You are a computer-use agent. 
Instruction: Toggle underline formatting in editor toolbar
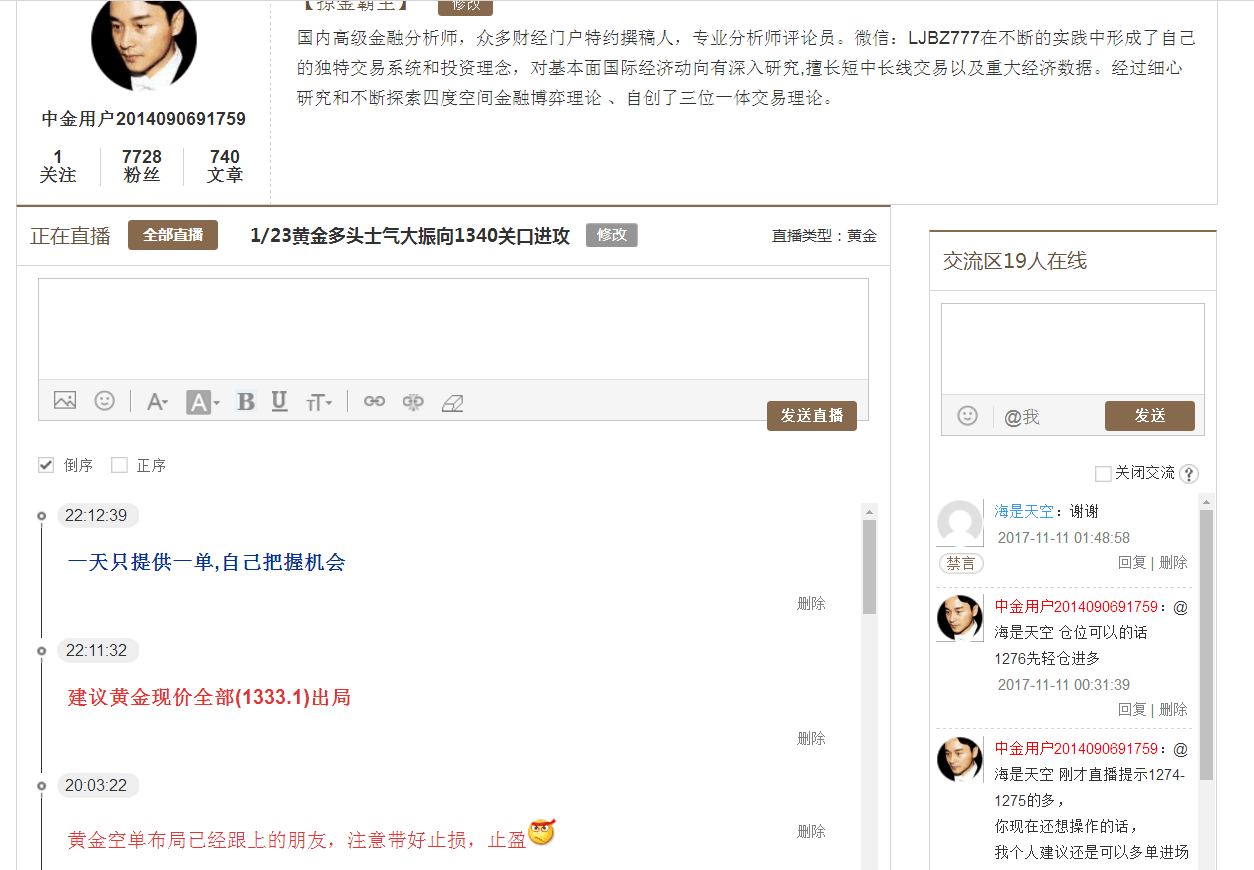[279, 402]
